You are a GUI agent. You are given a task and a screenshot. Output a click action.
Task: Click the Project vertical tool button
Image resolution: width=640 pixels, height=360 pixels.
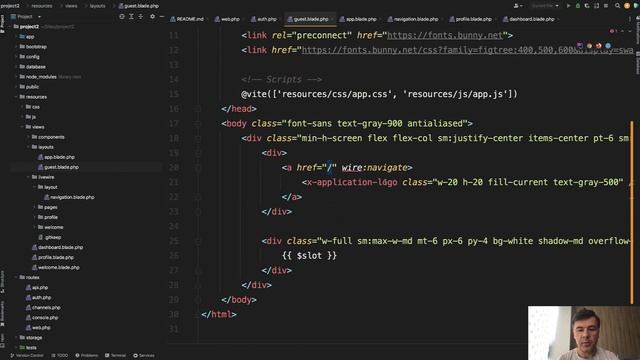(x=2, y=24)
